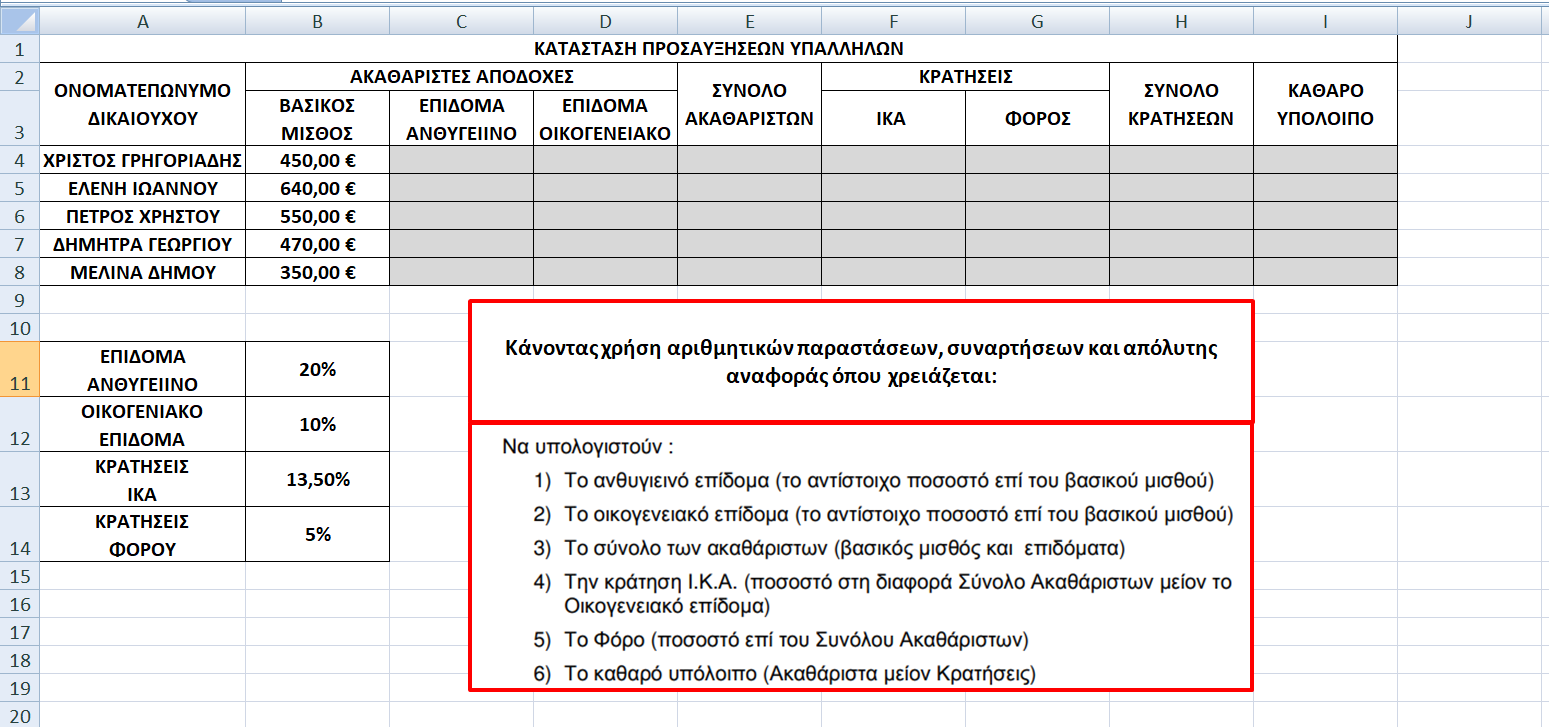Image resolution: width=1549 pixels, height=727 pixels.
Task: Click the title cell ΚΑΤΑΣΤΑΣΗ ΠΡΟΣΑΥΞΗΣΕΩΝ ΥΠΑΛΛΗΛΩΝ
Action: 718,48
